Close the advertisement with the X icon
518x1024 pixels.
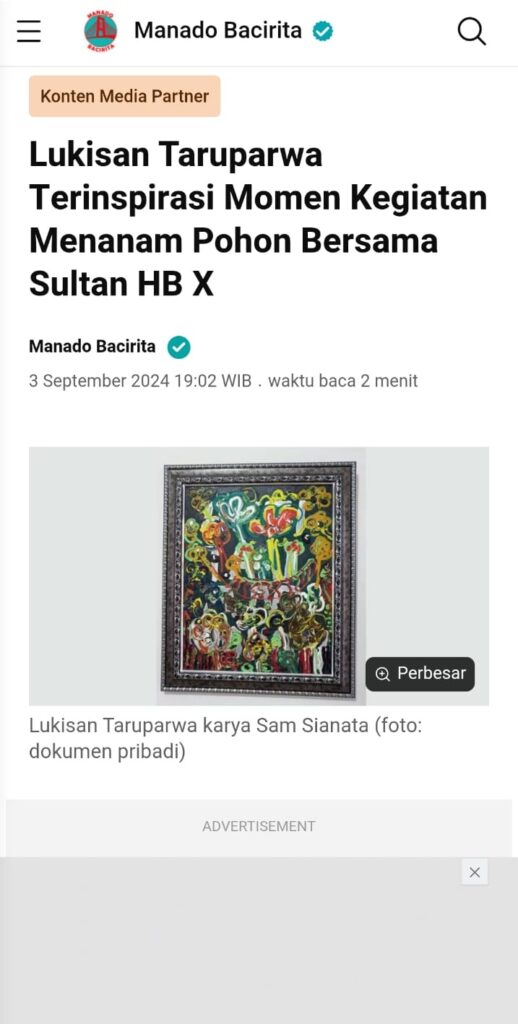pos(475,872)
